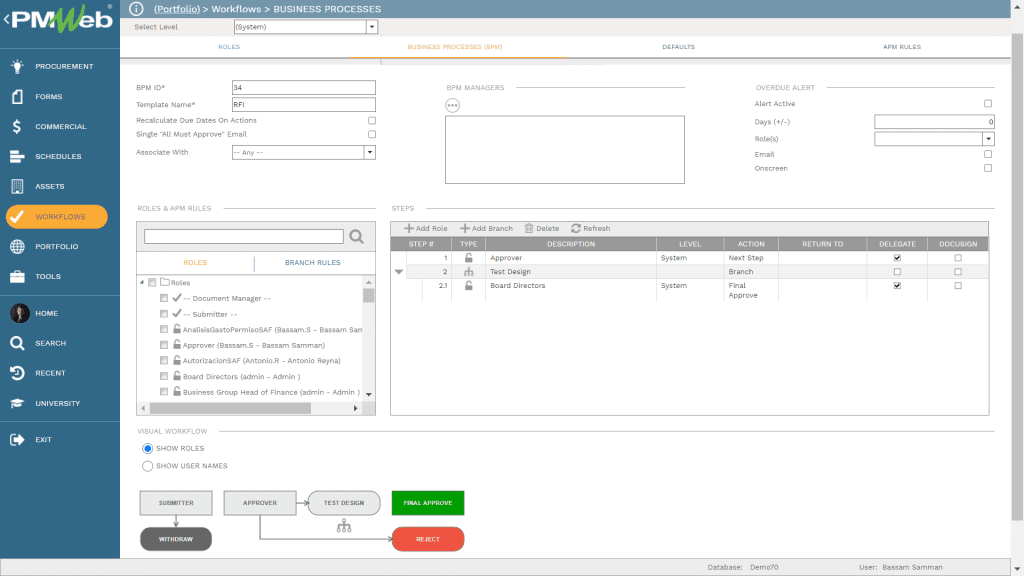Screen dimensions: 1024x576
Task: Open the overdue Role(s) dropdown
Action: [988, 138]
